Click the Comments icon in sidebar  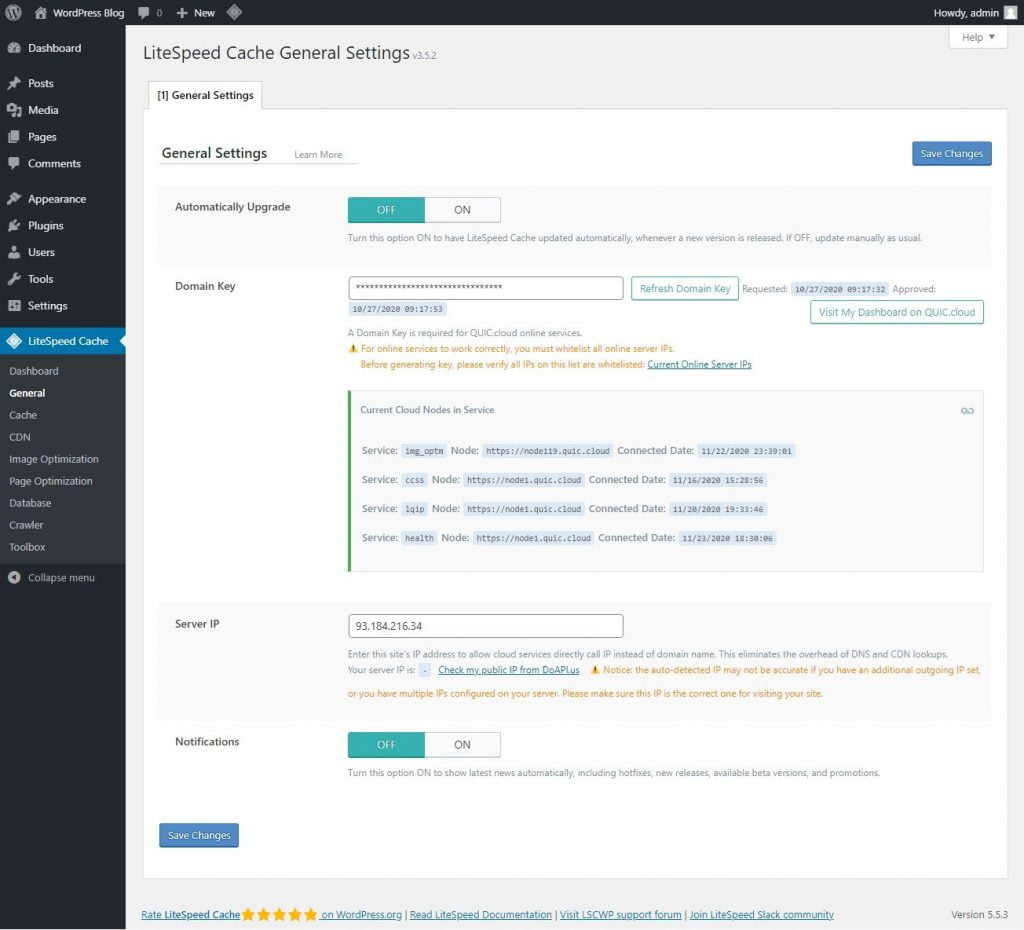point(14,163)
